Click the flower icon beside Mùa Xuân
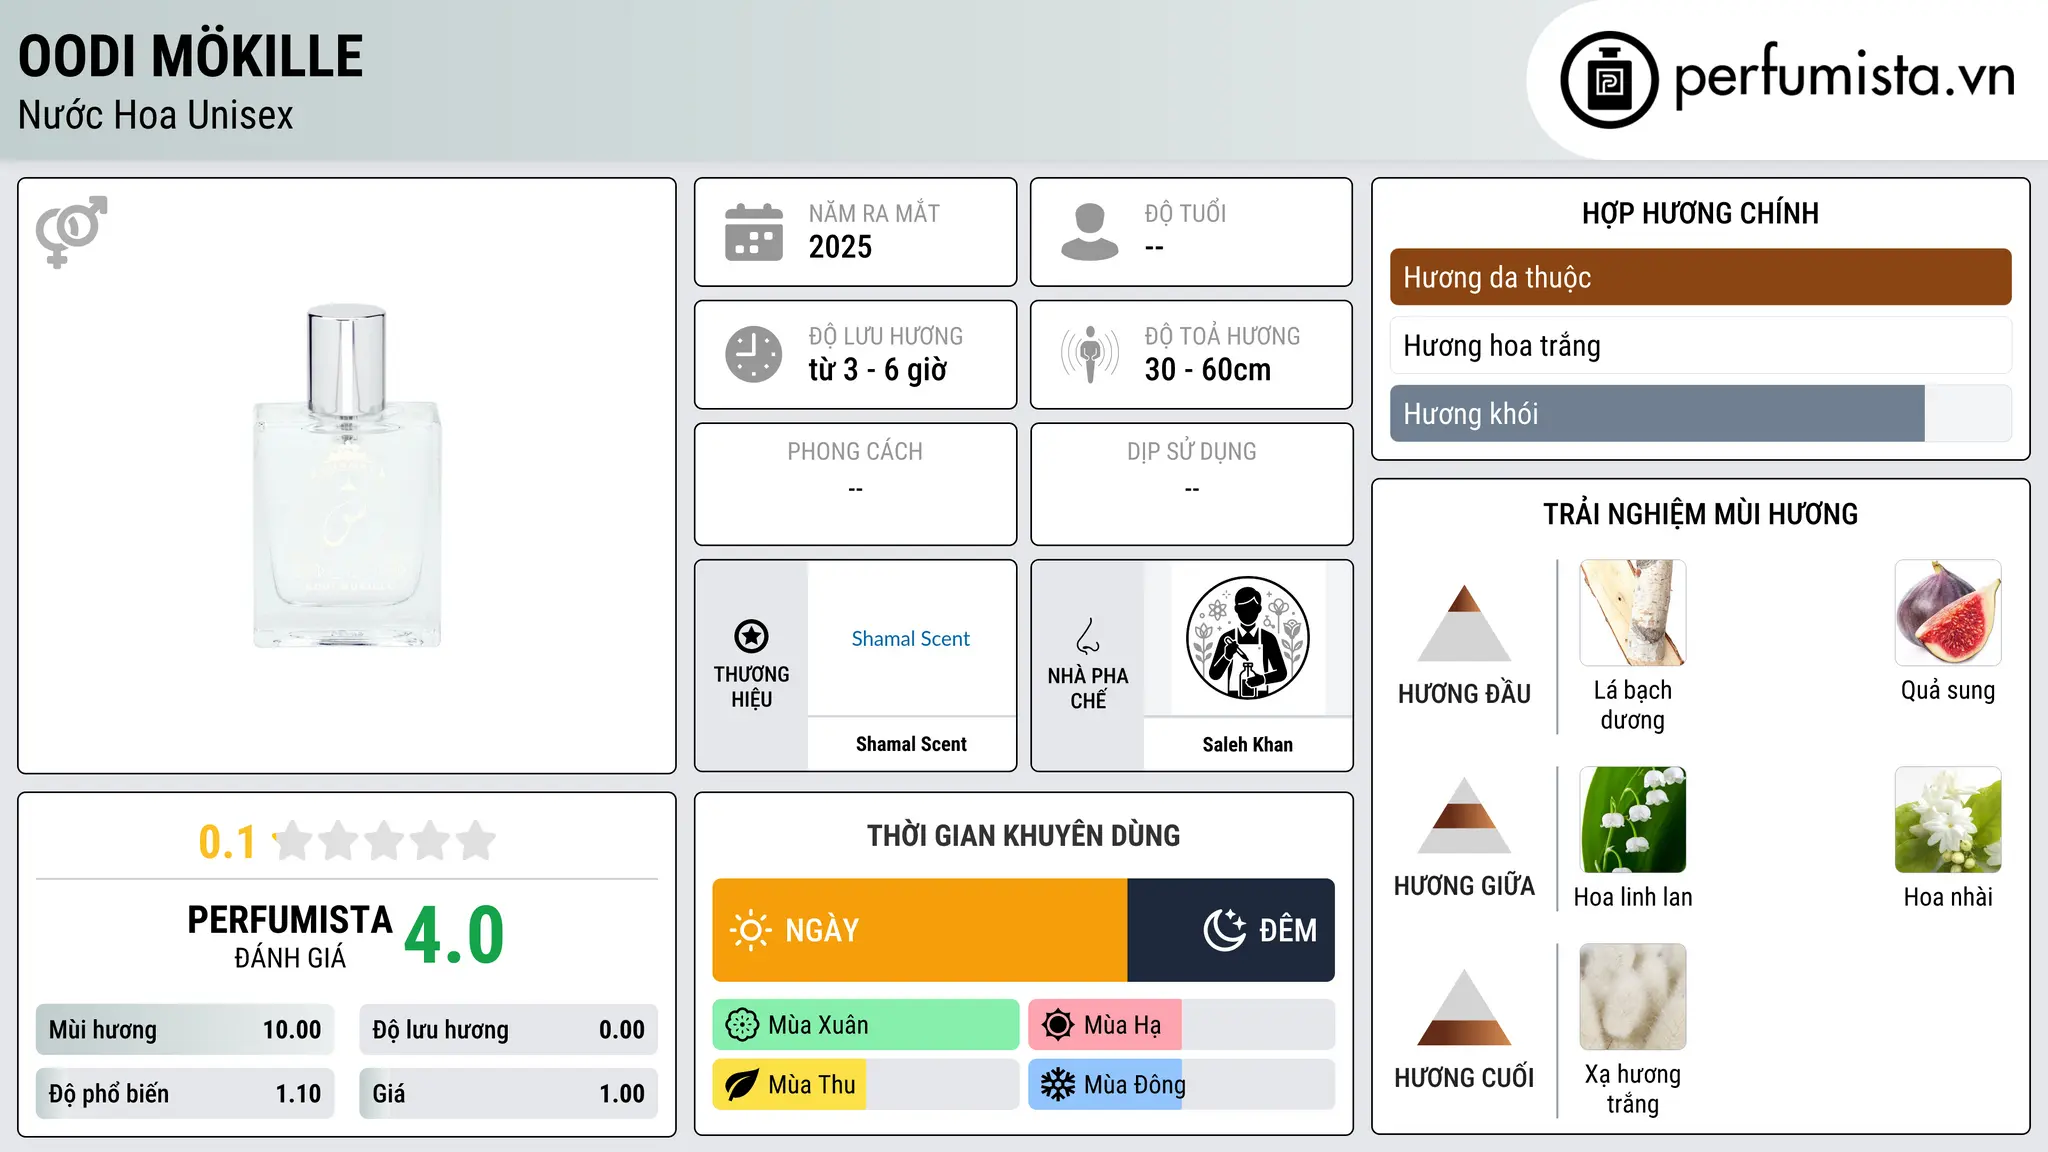Viewport: 2048px width, 1152px height. click(x=742, y=1025)
